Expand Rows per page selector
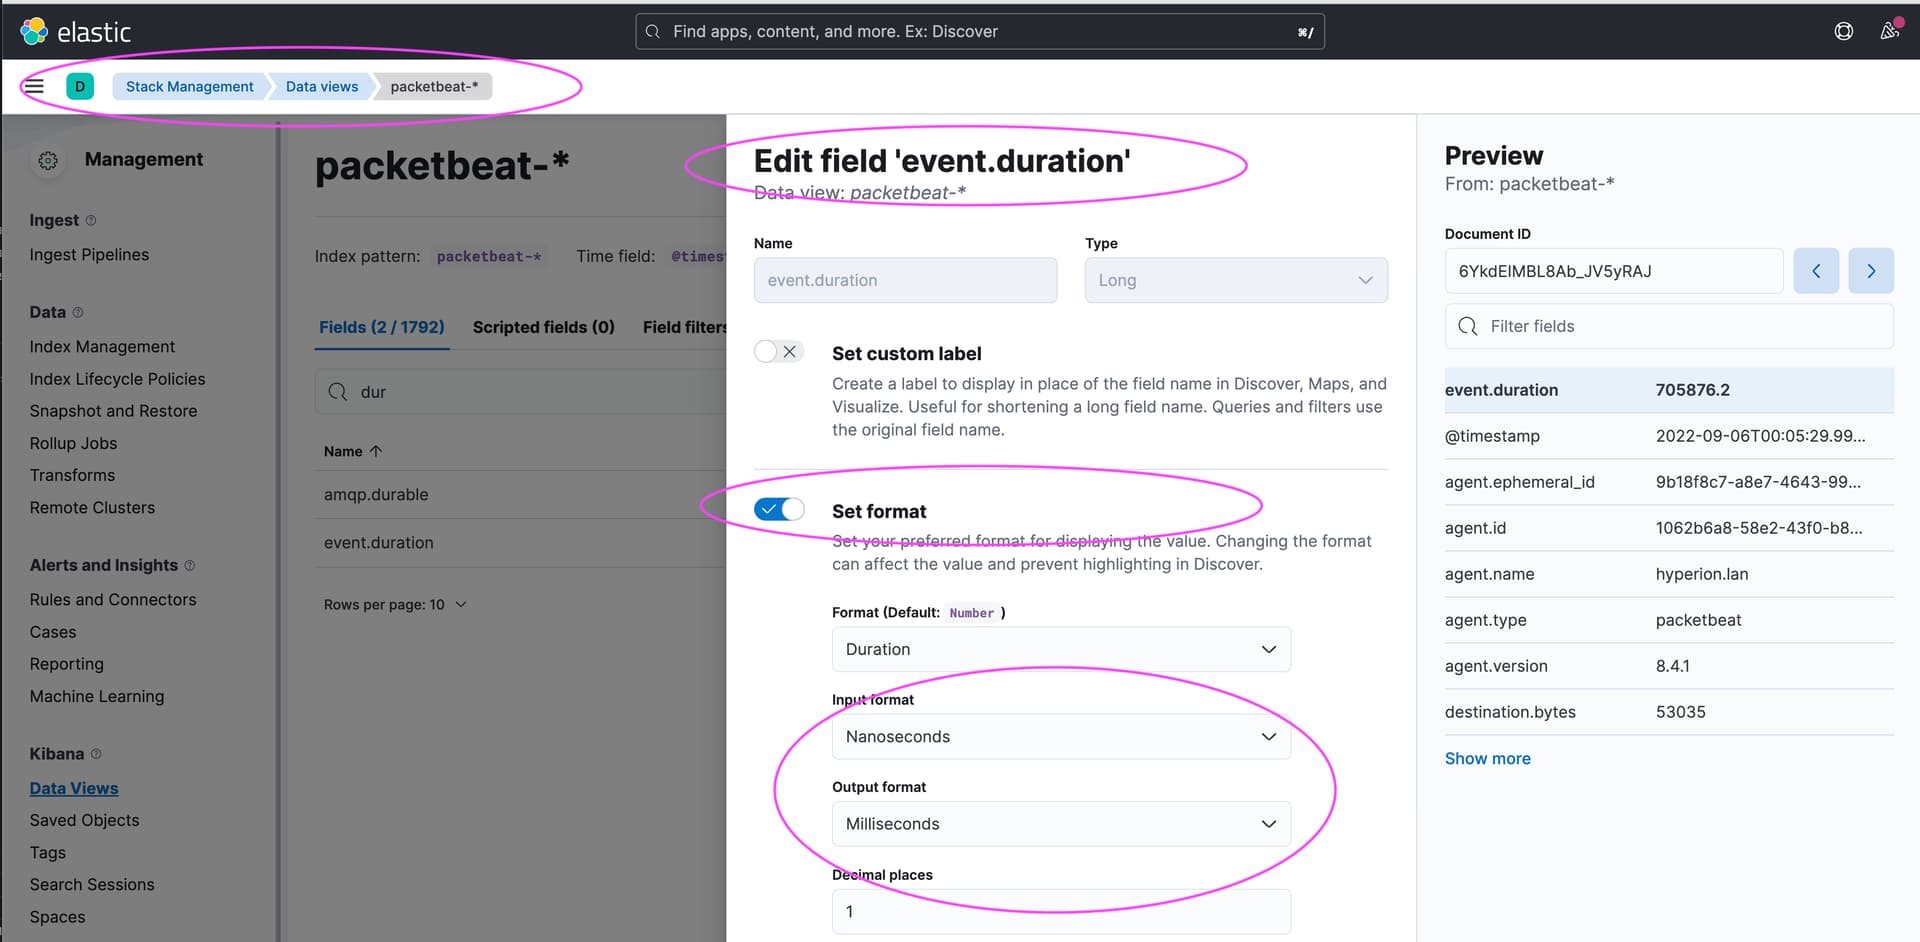1920x942 pixels. click(395, 605)
